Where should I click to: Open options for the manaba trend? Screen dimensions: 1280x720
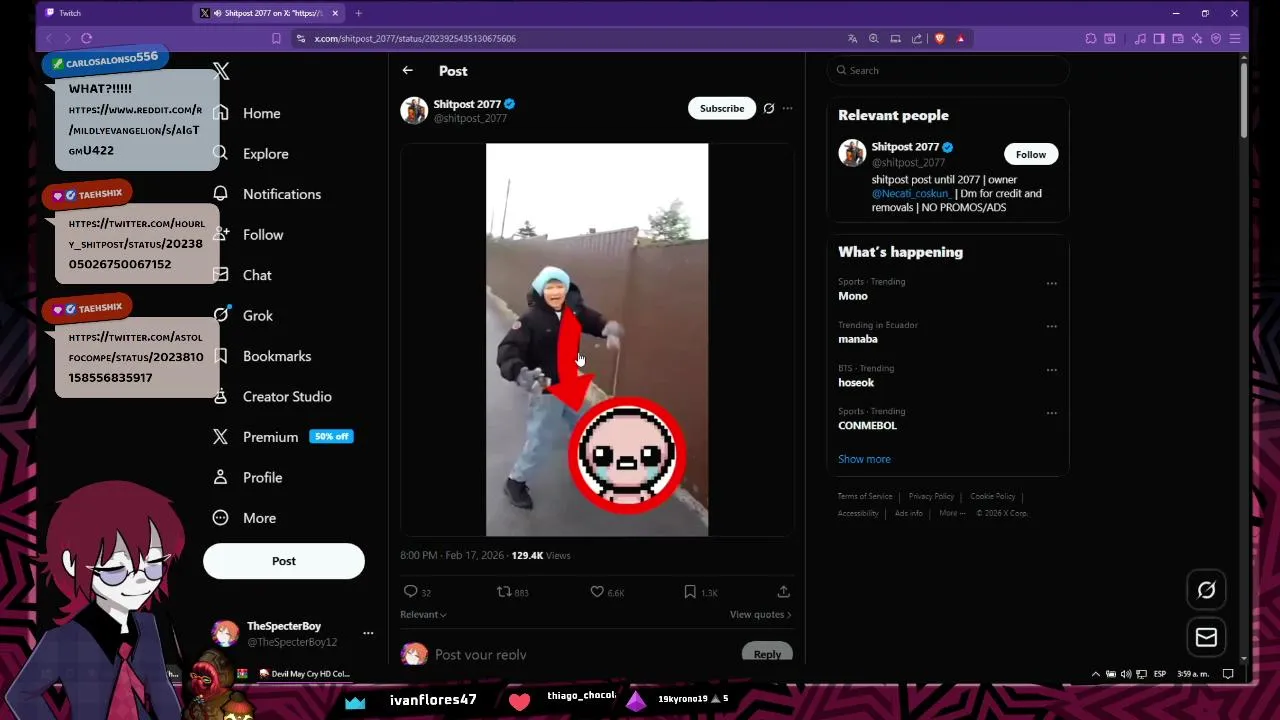click(1051, 326)
